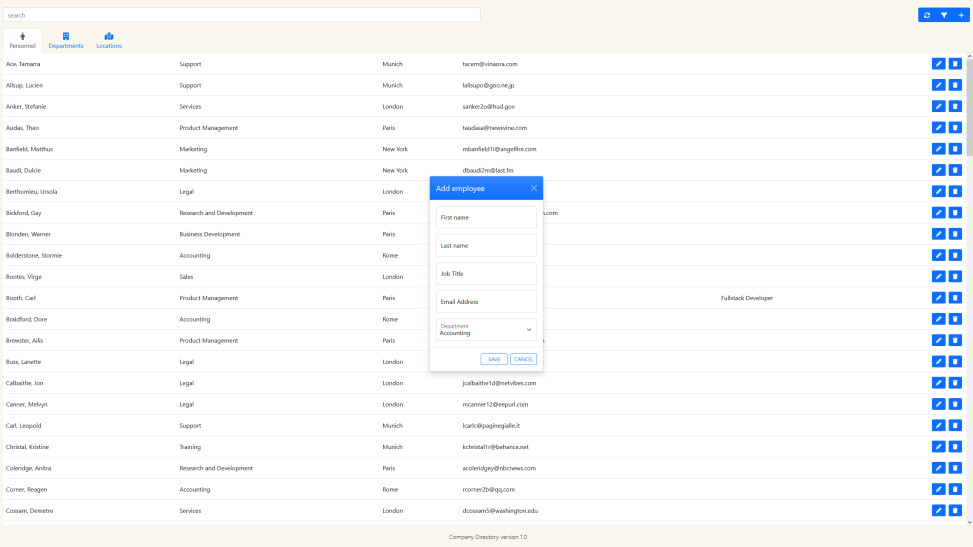Image resolution: width=973 pixels, height=547 pixels.
Task: Edit Ace, Tamarra with pencil icon
Action: point(938,64)
